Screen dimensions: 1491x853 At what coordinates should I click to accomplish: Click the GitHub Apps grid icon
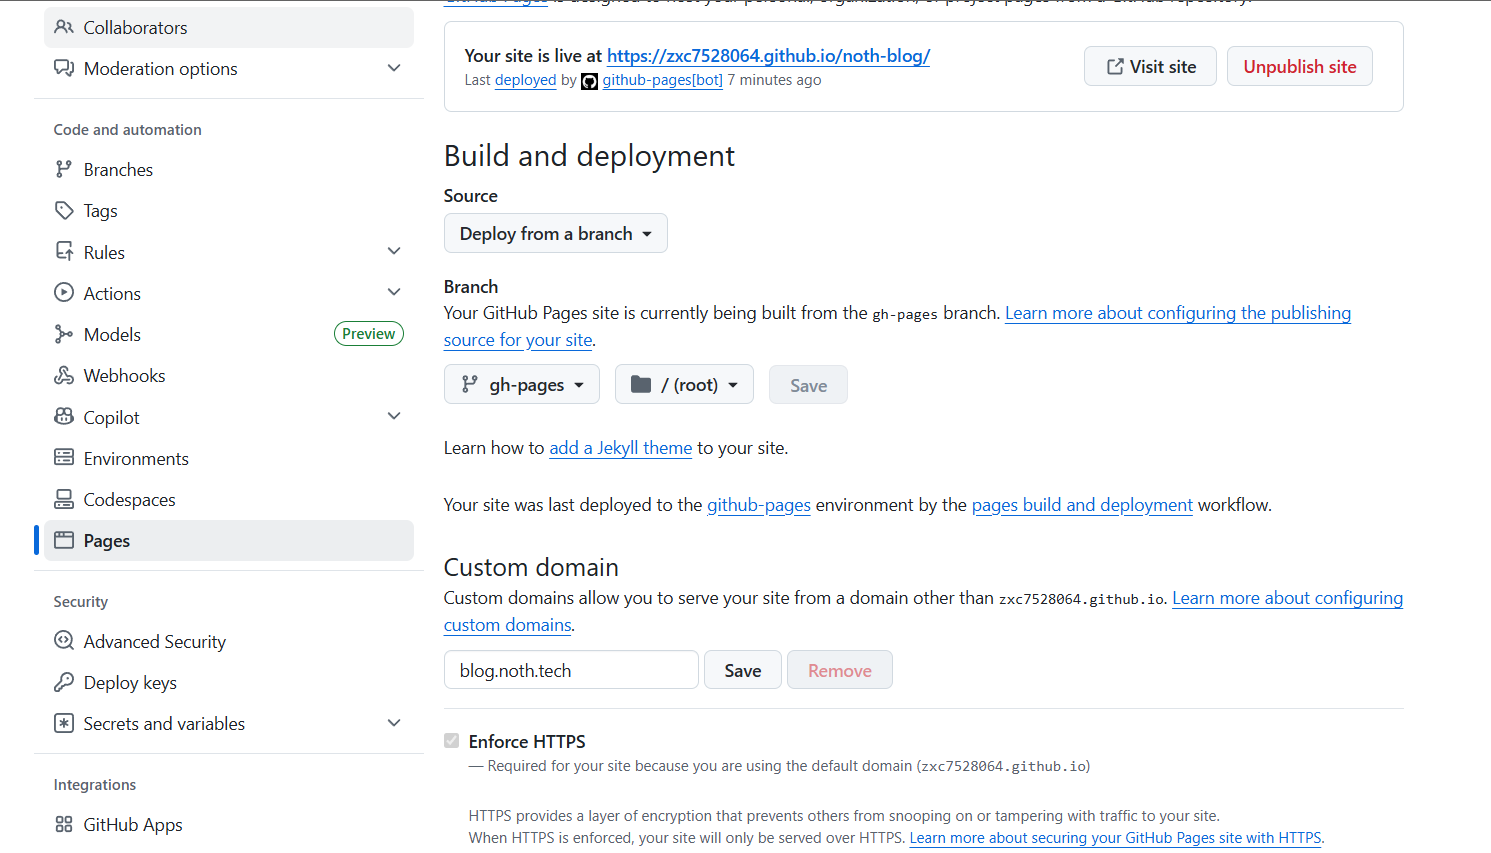click(x=64, y=824)
